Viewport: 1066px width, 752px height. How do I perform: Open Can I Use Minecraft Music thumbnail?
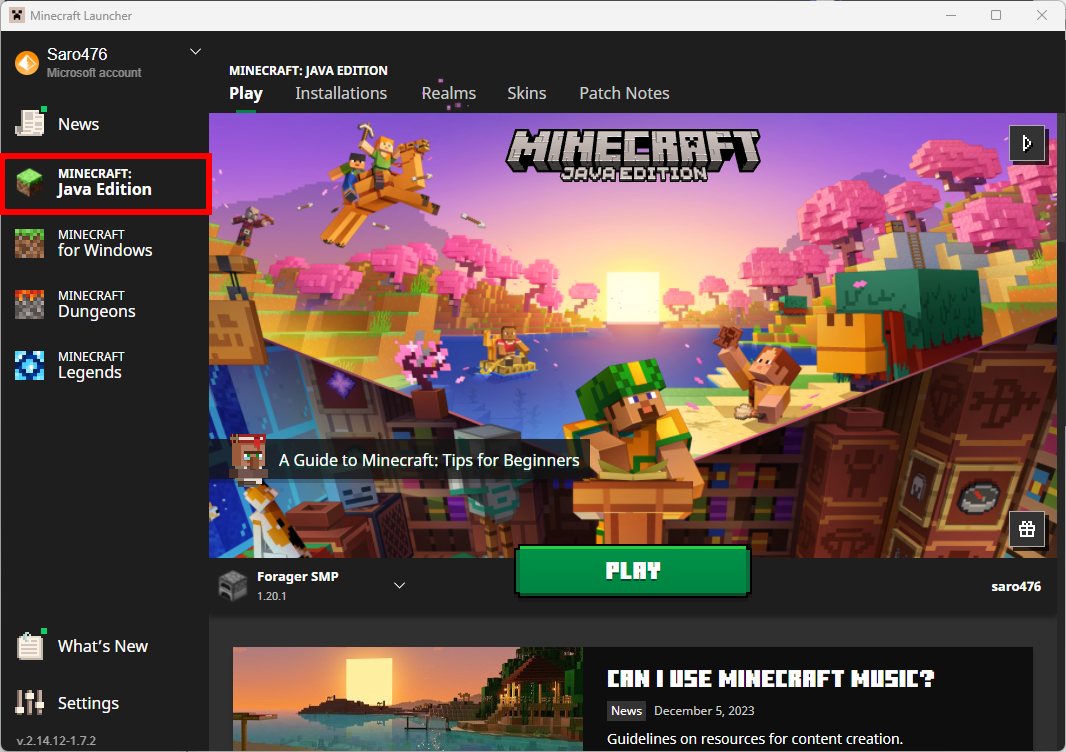pyautogui.click(x=408, y=699)
